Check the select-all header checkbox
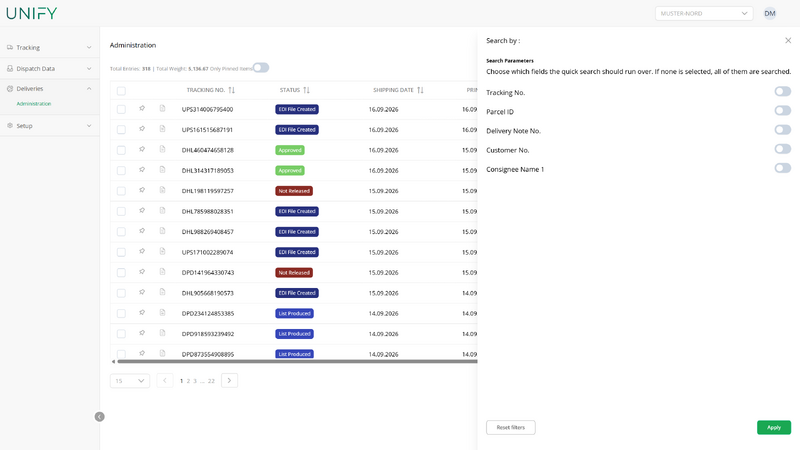 pos(121,91)
